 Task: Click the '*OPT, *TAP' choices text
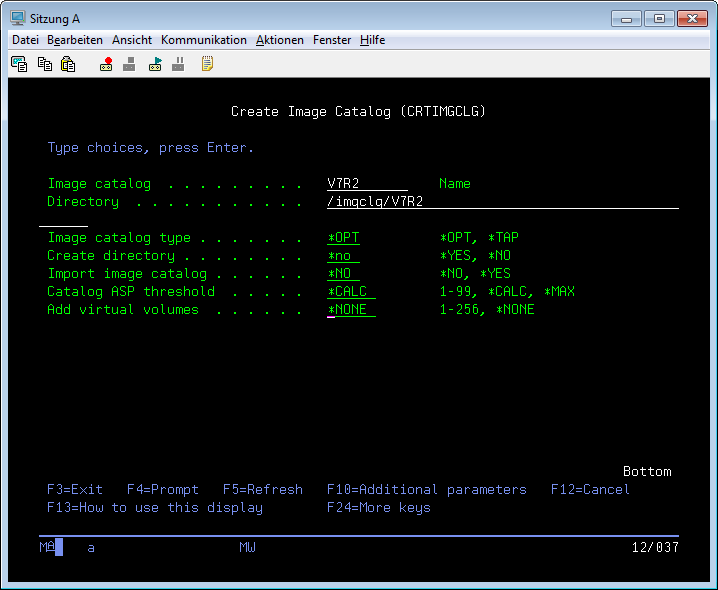coord(479,238)
